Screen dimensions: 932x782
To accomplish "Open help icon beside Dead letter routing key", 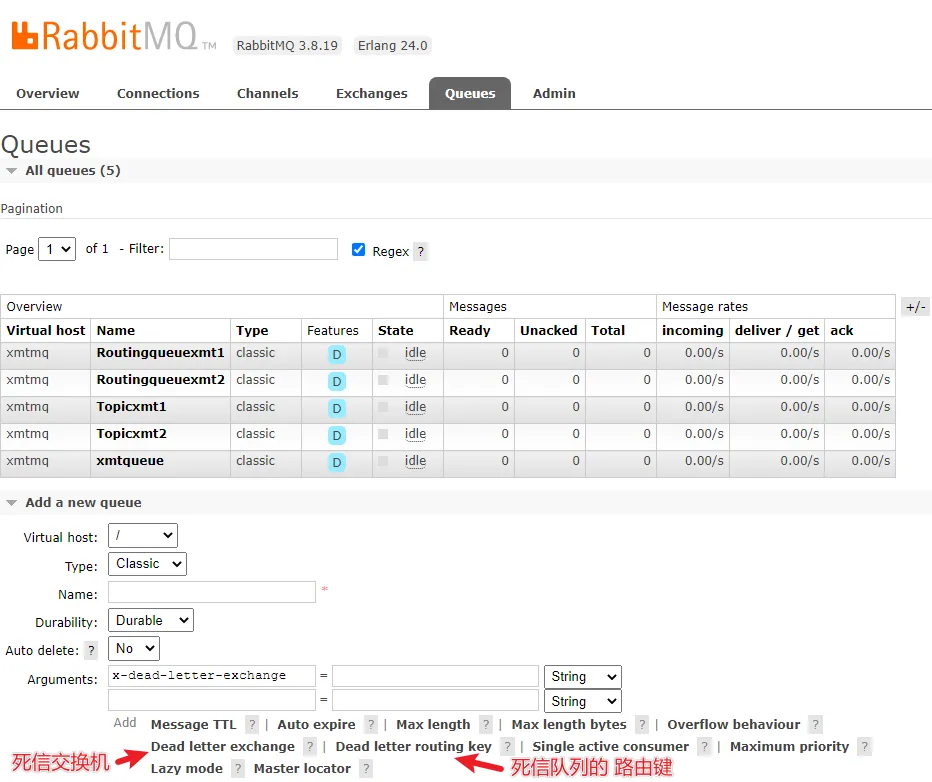I will (507, 746).
